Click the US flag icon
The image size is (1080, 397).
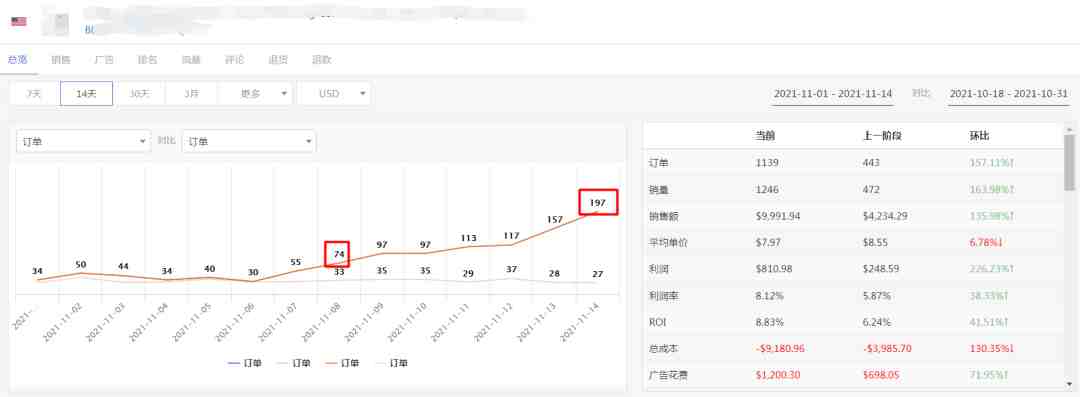click(x=19, y=21)
